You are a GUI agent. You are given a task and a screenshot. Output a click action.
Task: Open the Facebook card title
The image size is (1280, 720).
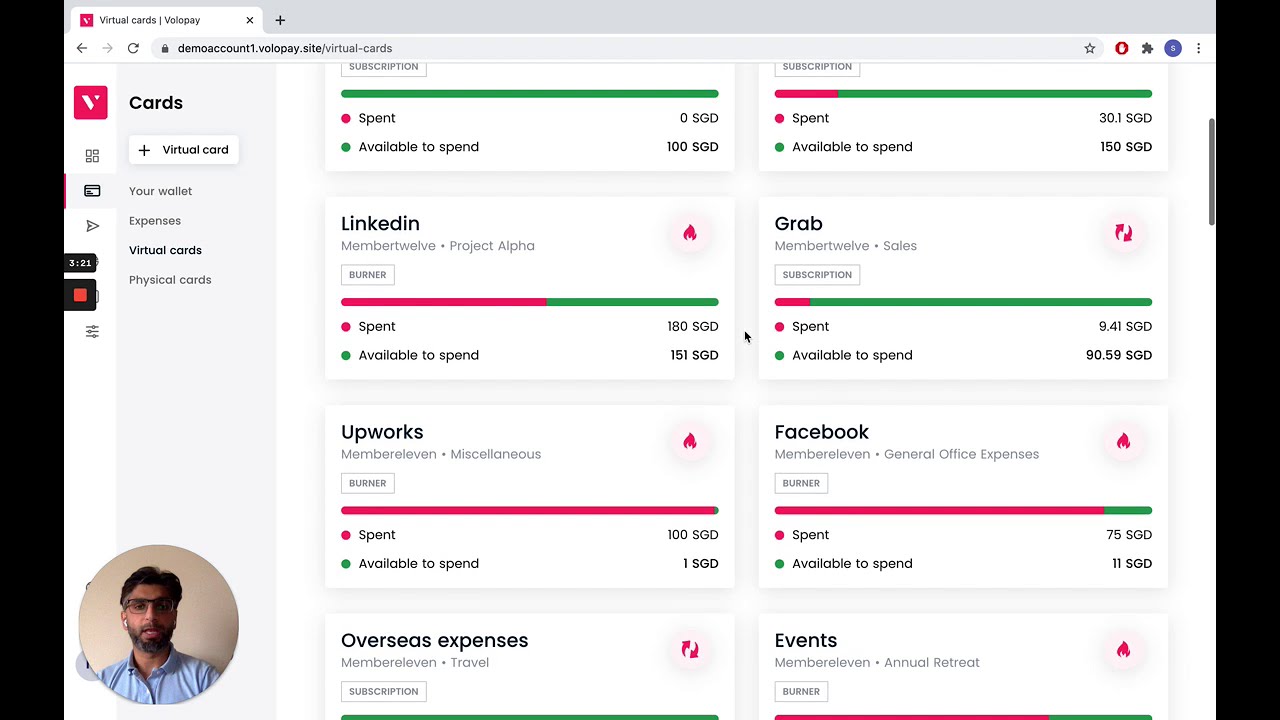tap(821, 432)
